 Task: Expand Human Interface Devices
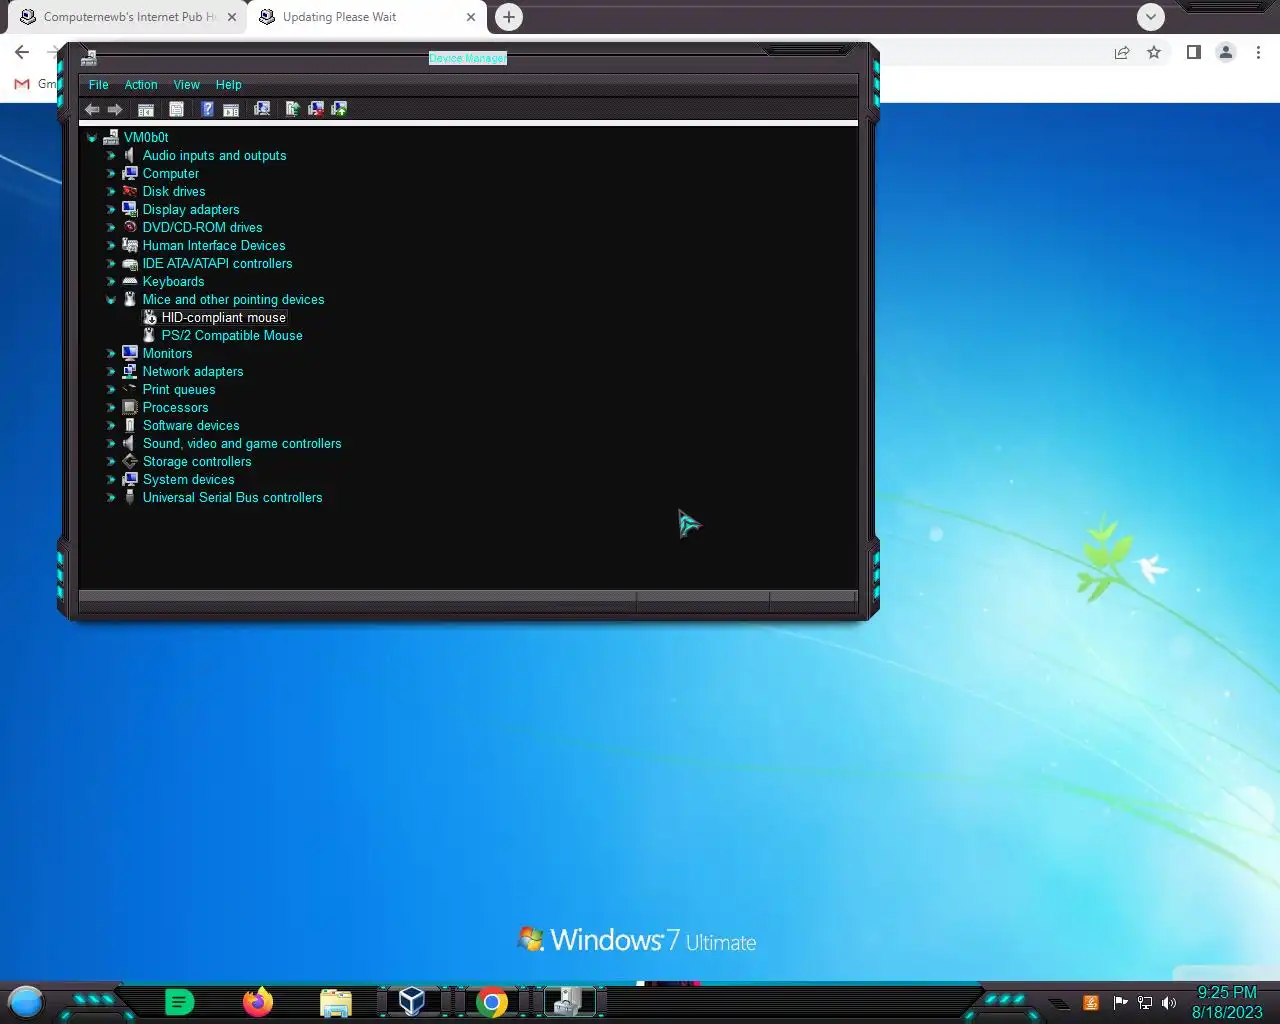tap(111, 246)
